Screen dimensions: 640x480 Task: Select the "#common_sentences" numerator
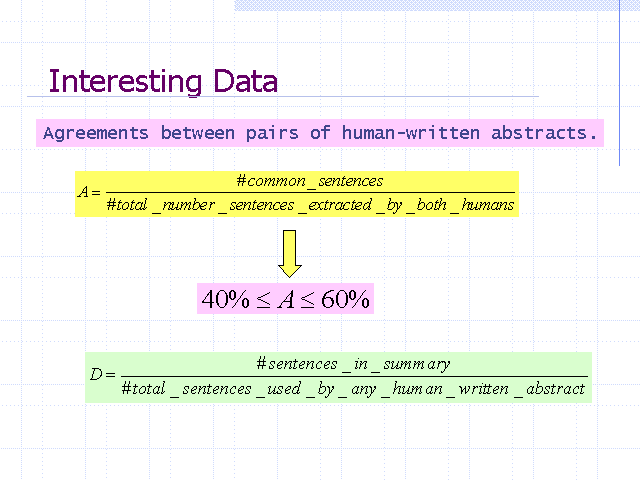pyautogui.click(x=309, y=181)
